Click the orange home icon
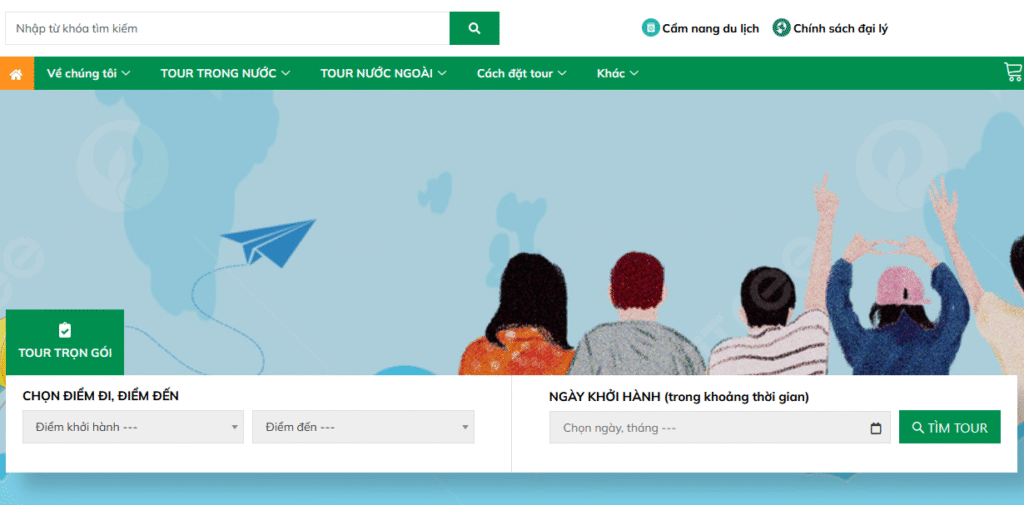The height and width of the screenshot is (505, 1024). (x=16, y=74)
